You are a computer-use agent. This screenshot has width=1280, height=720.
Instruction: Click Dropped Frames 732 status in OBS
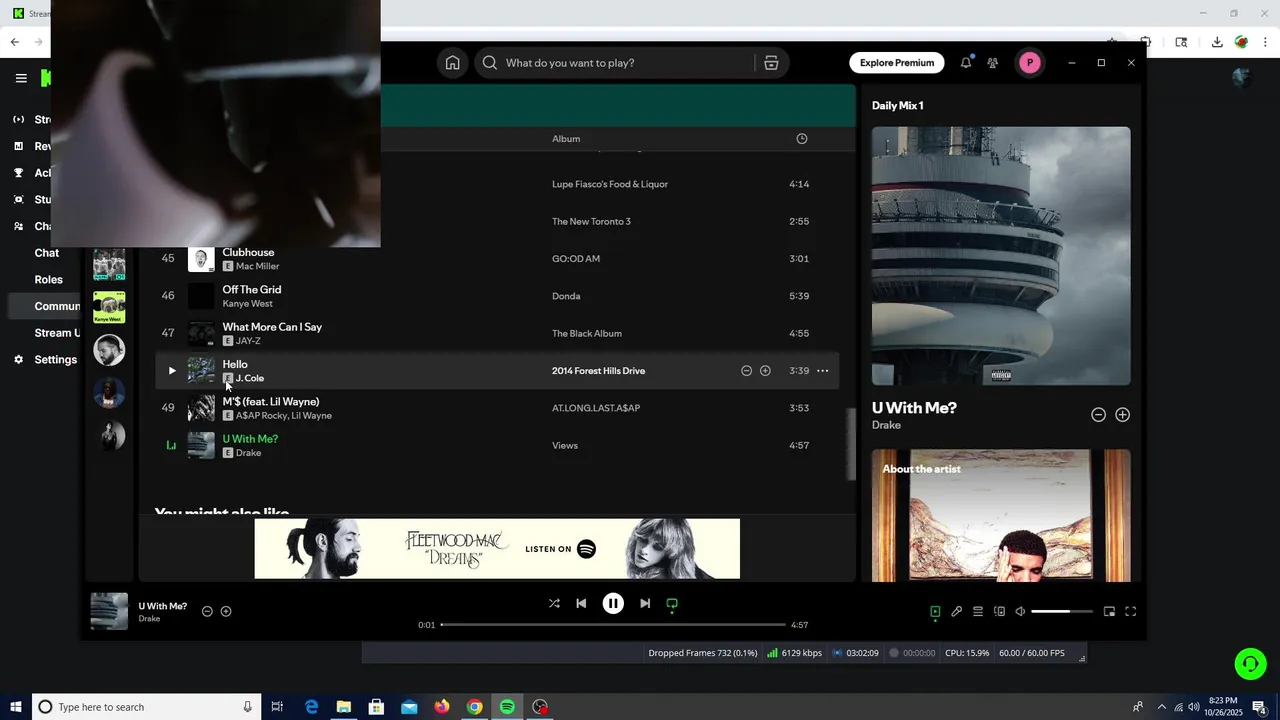[703, 653]
